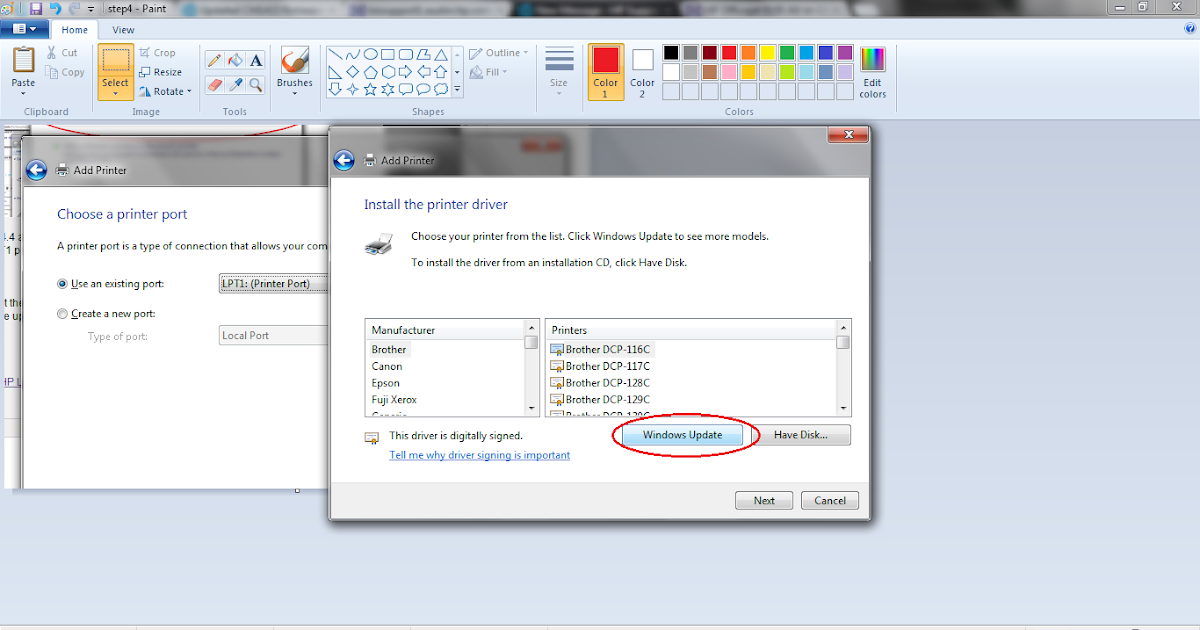
Task: Select Brother DCP-116C printer
Action: [601, 349]
